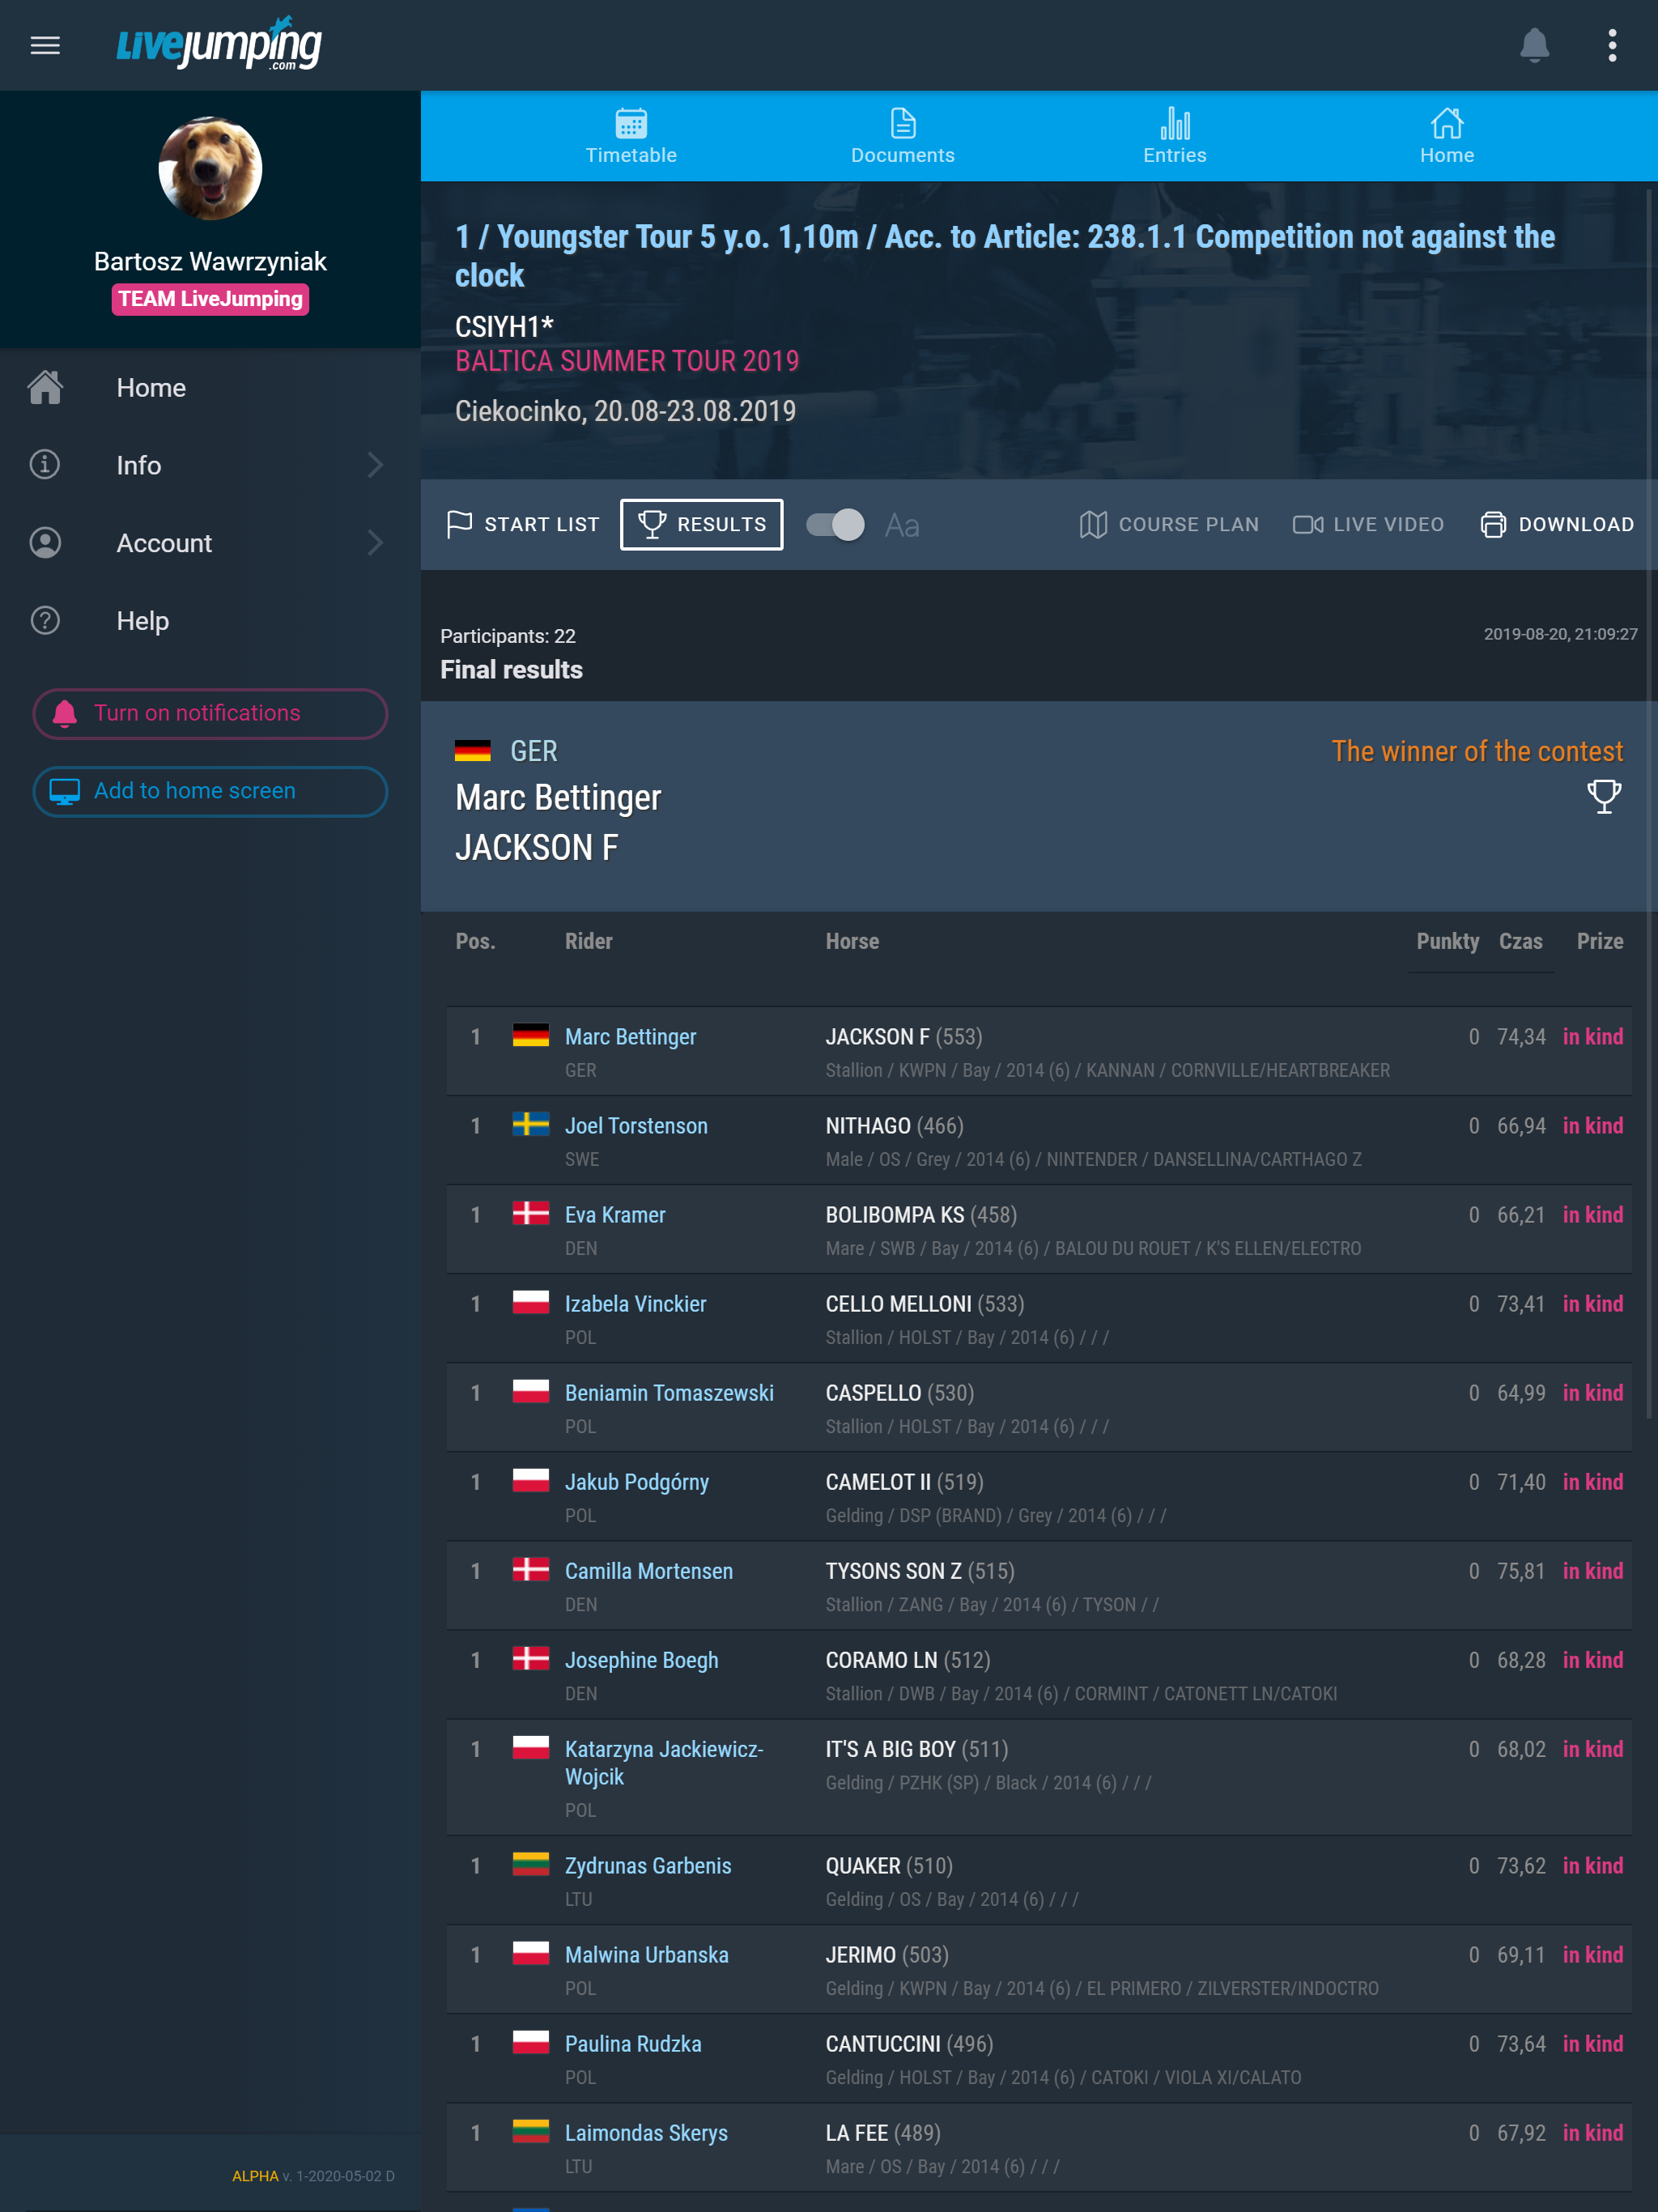Click the Home house icon in top tabs
Viewport: 1658px width, 2212px height.
1447,124
